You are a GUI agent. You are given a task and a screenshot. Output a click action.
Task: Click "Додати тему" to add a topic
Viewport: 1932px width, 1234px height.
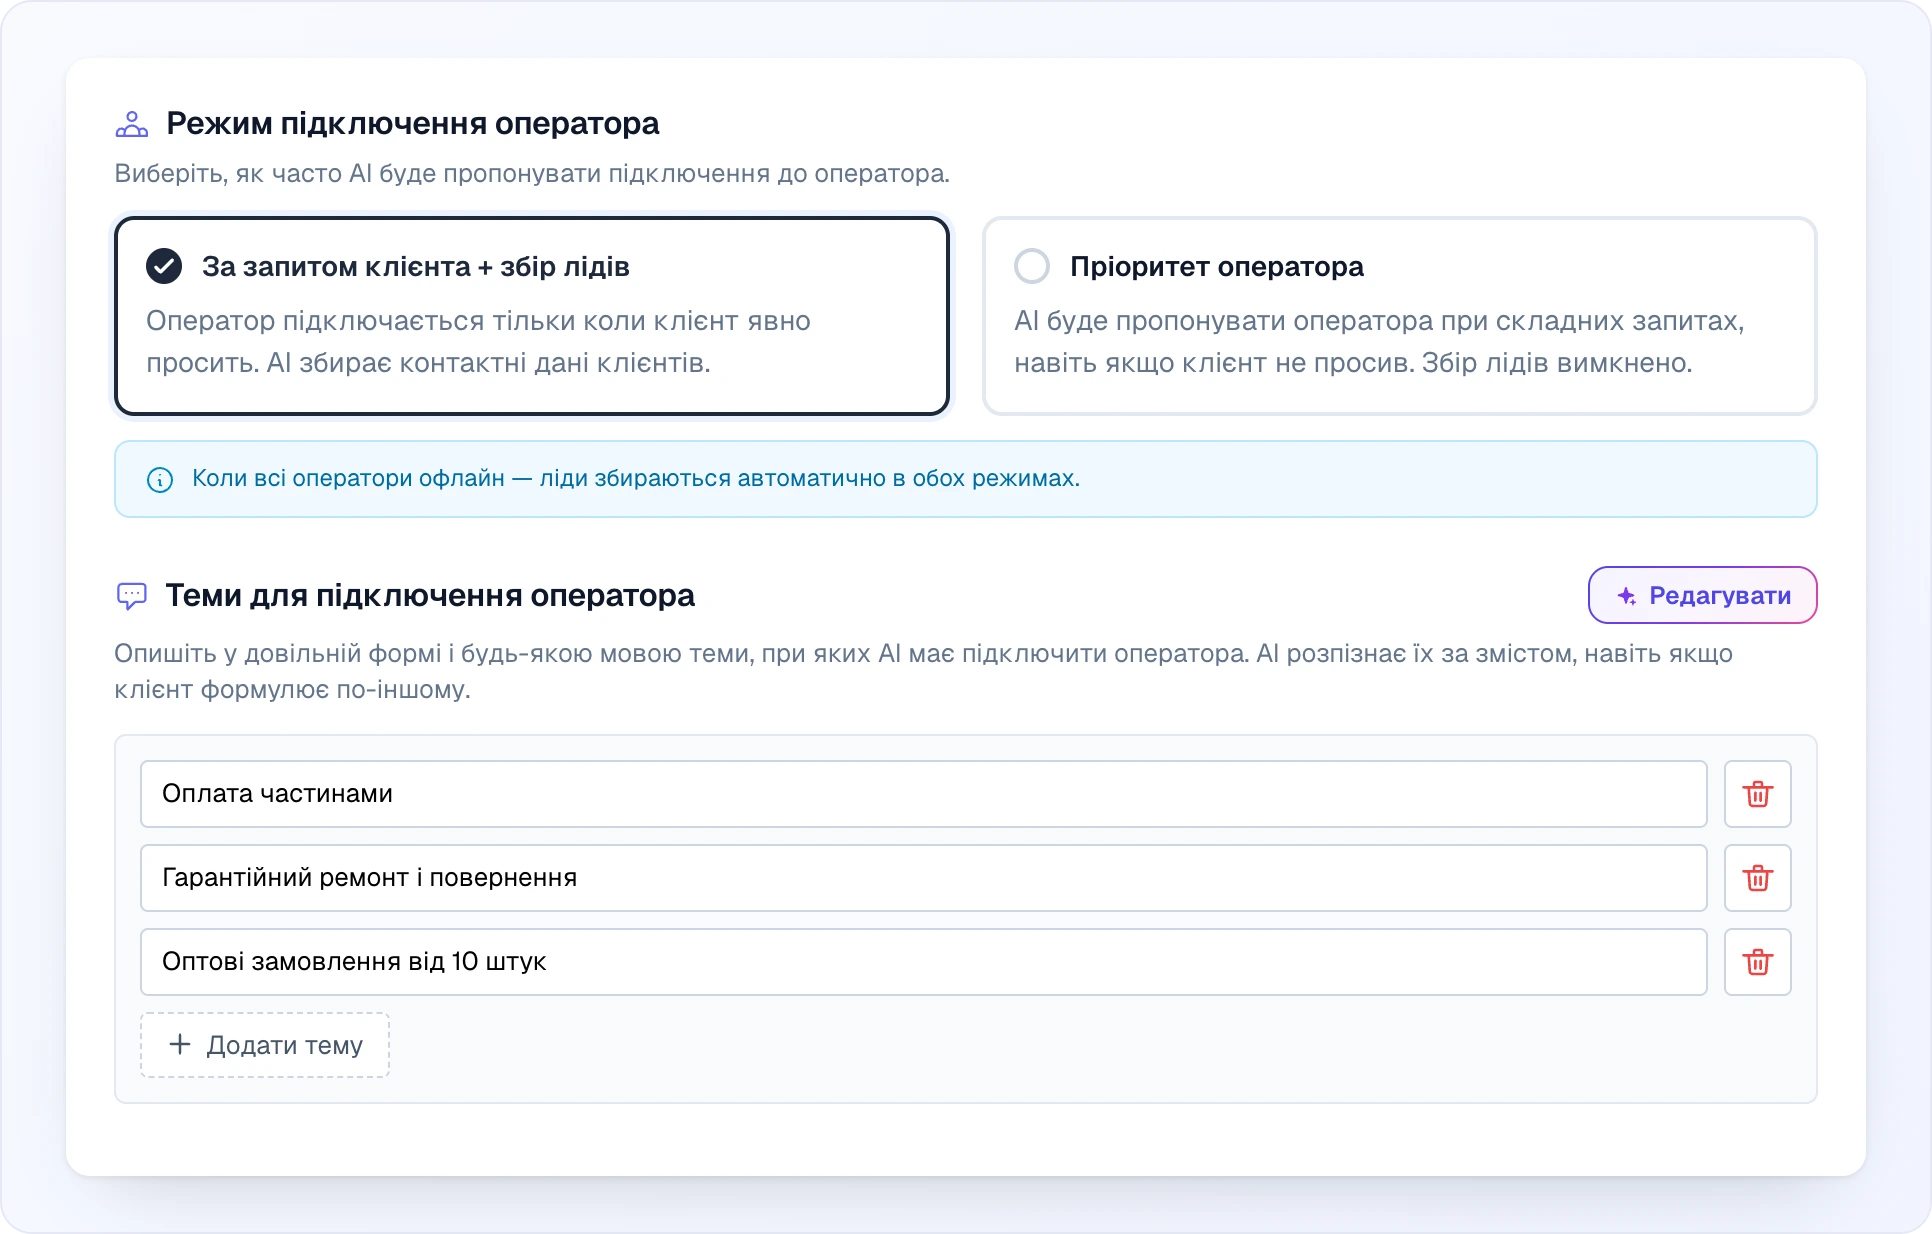point(265,1045)
